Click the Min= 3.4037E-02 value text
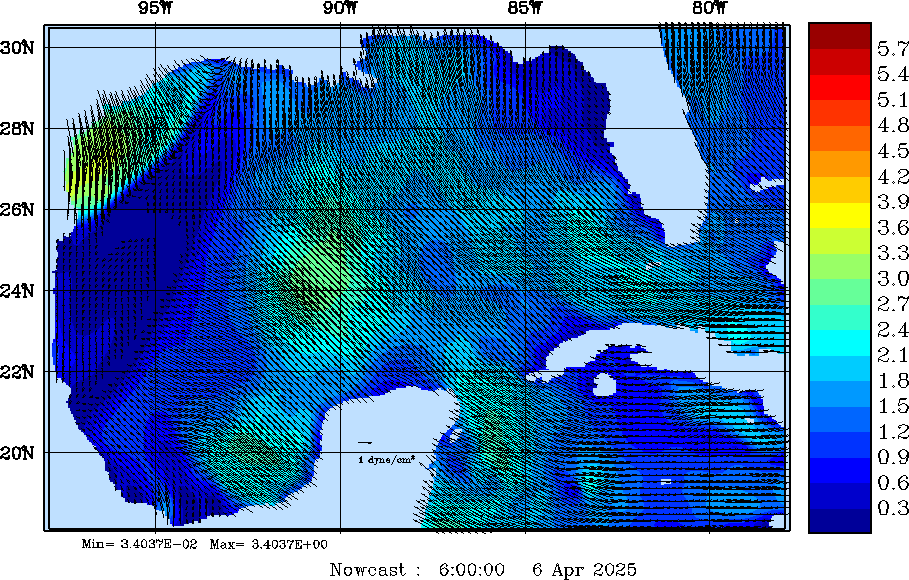Screen dimensions: 909x580 pyautogui.click(x=139, y=544)
